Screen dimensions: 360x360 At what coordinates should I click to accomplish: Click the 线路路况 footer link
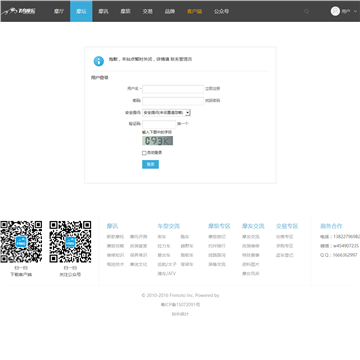click(217, 255)
